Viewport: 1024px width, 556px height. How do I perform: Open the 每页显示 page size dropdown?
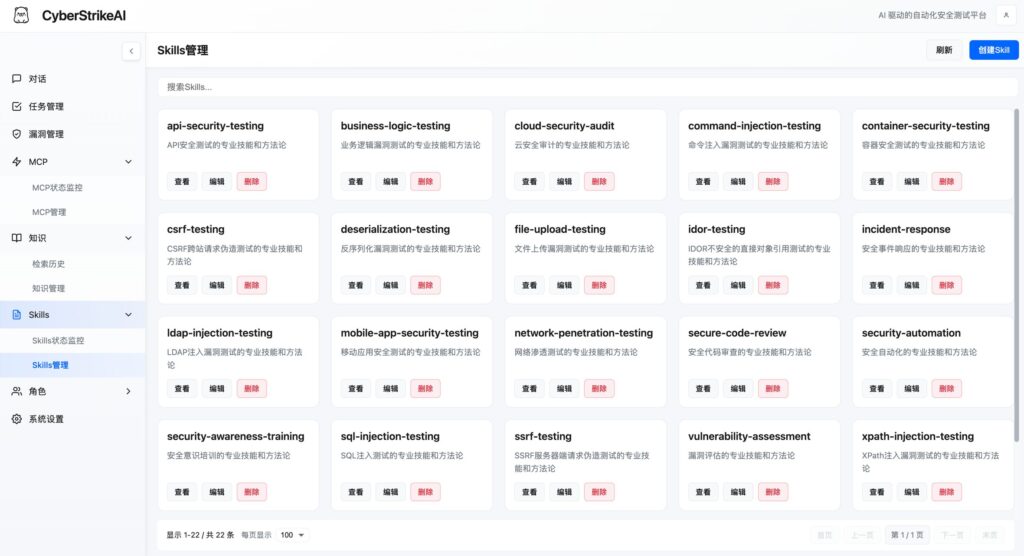293,535
